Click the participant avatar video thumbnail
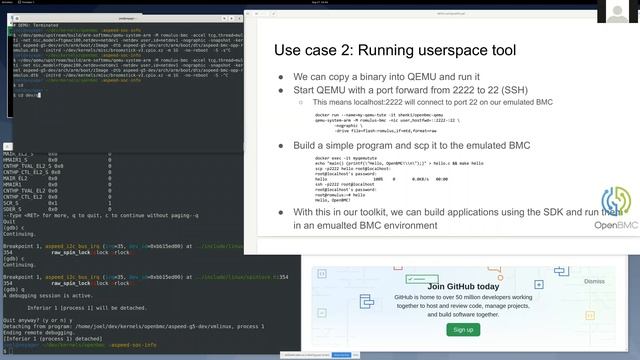 (x=618, y=11)
